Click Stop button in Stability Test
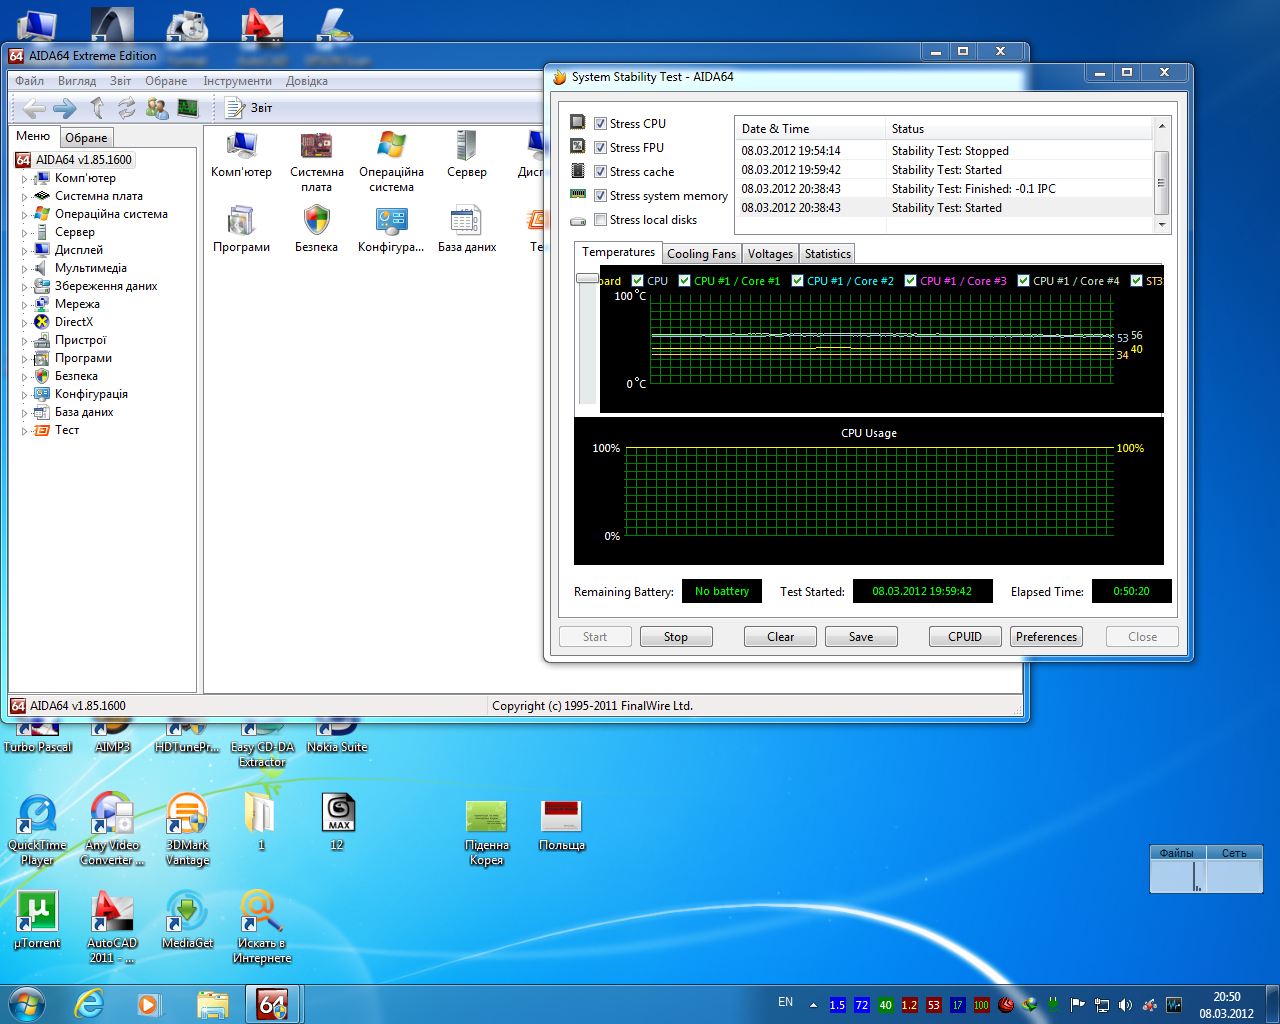1280x1024 pixels. pyautogui.click(x=676, y=637)
